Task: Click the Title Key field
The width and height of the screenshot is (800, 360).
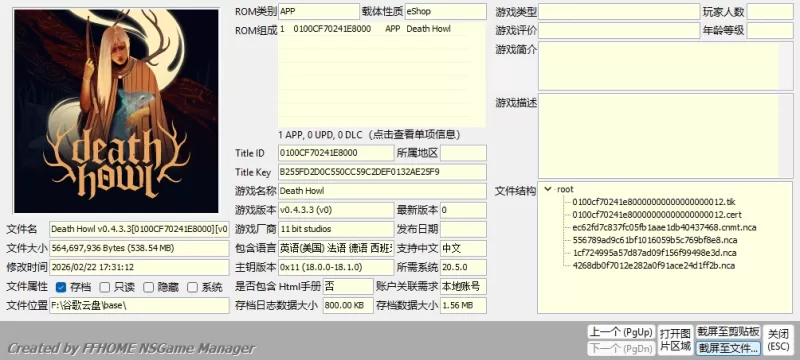Action: click(x=382, y=172)
